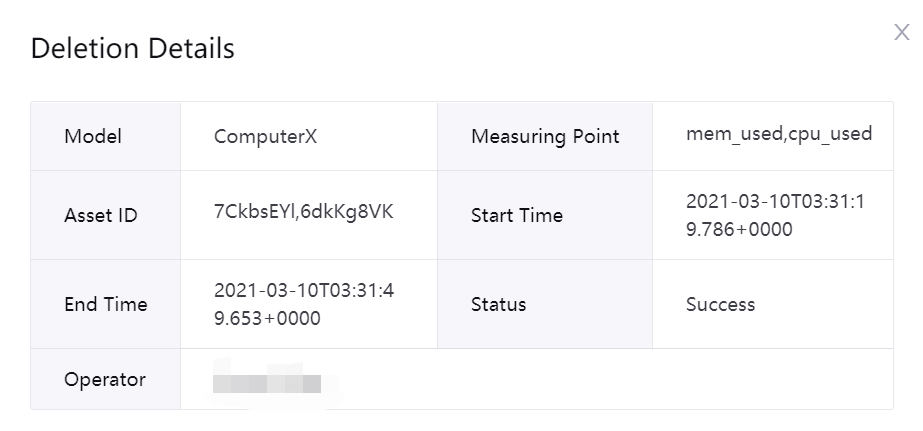Click the Measuring Point label
This screenshot has width=923, height=431.
tap(545, 136)
